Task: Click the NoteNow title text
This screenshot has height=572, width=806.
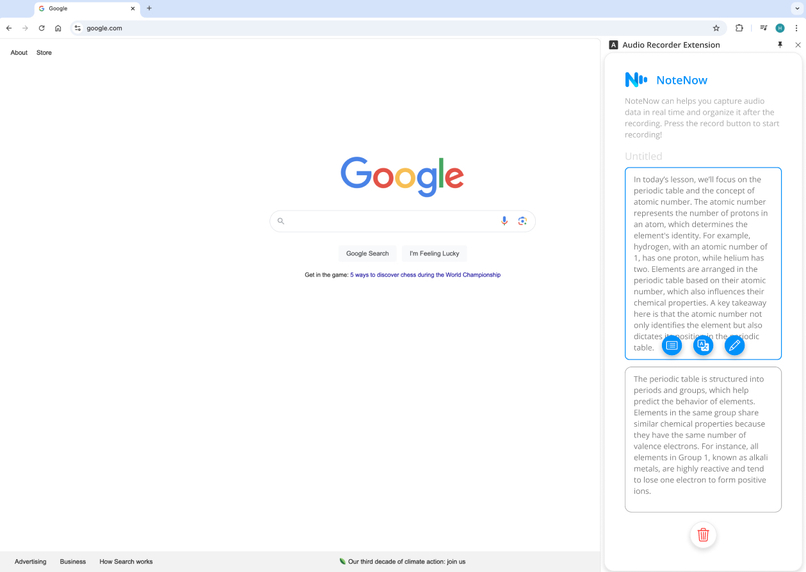Action: pos(682,80)
